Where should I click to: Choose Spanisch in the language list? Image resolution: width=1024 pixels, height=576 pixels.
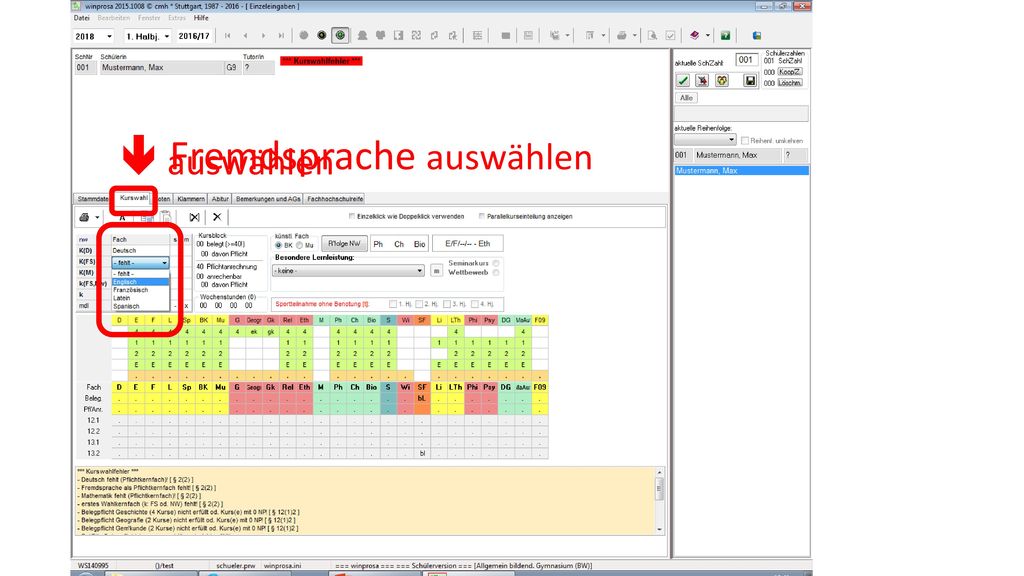coord(140,306)
